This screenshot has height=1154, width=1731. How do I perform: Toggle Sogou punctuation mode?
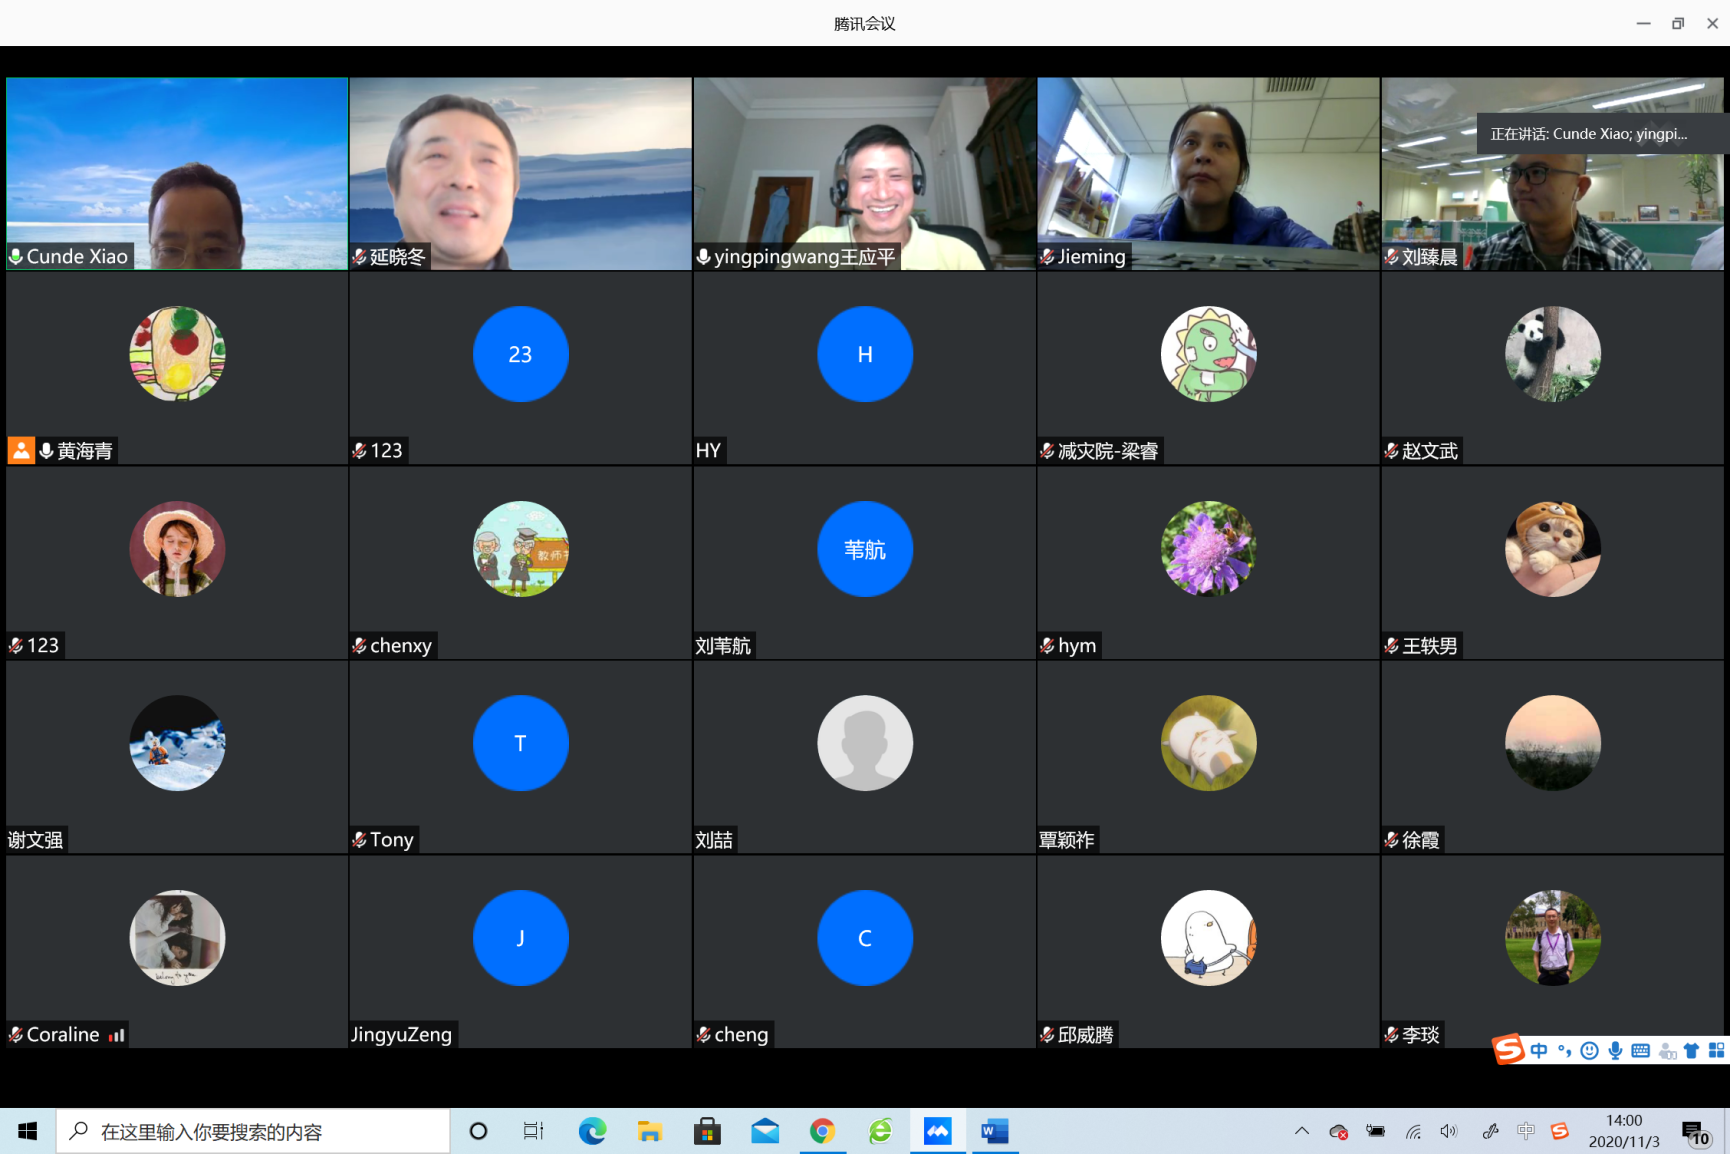click(x=1564, y=1050)
